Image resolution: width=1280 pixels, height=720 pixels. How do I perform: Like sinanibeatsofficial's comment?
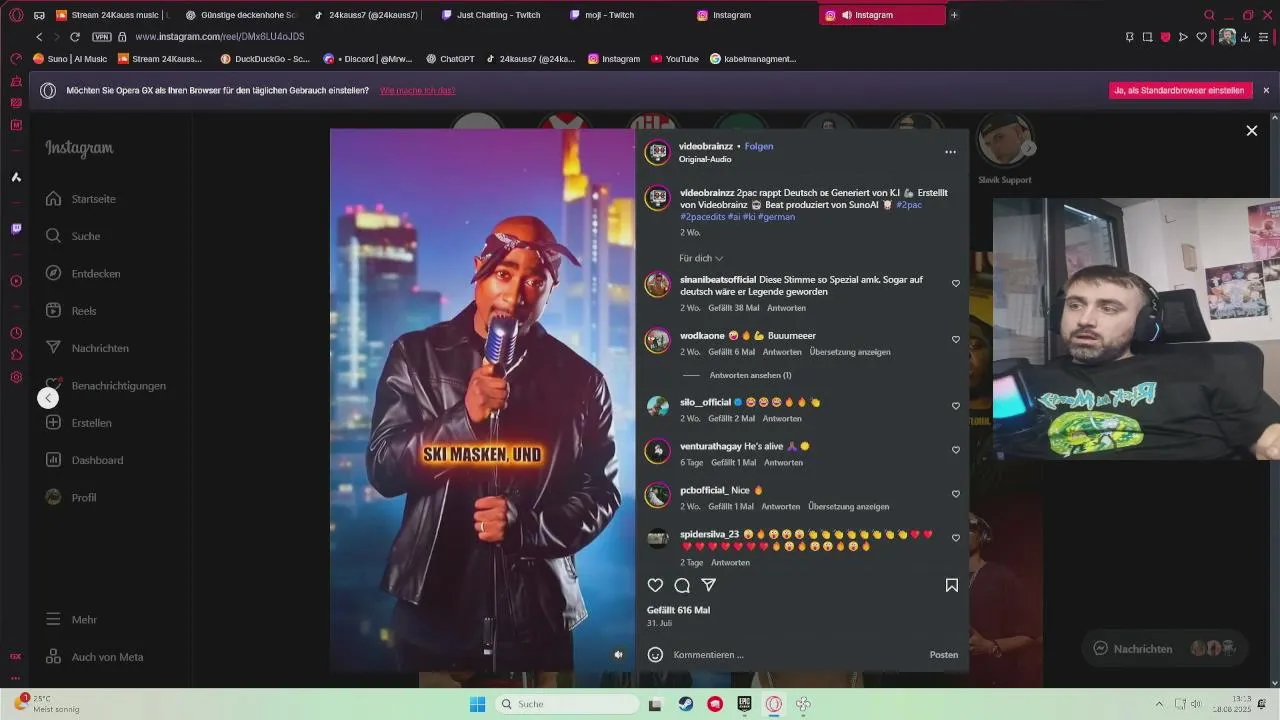956,284
